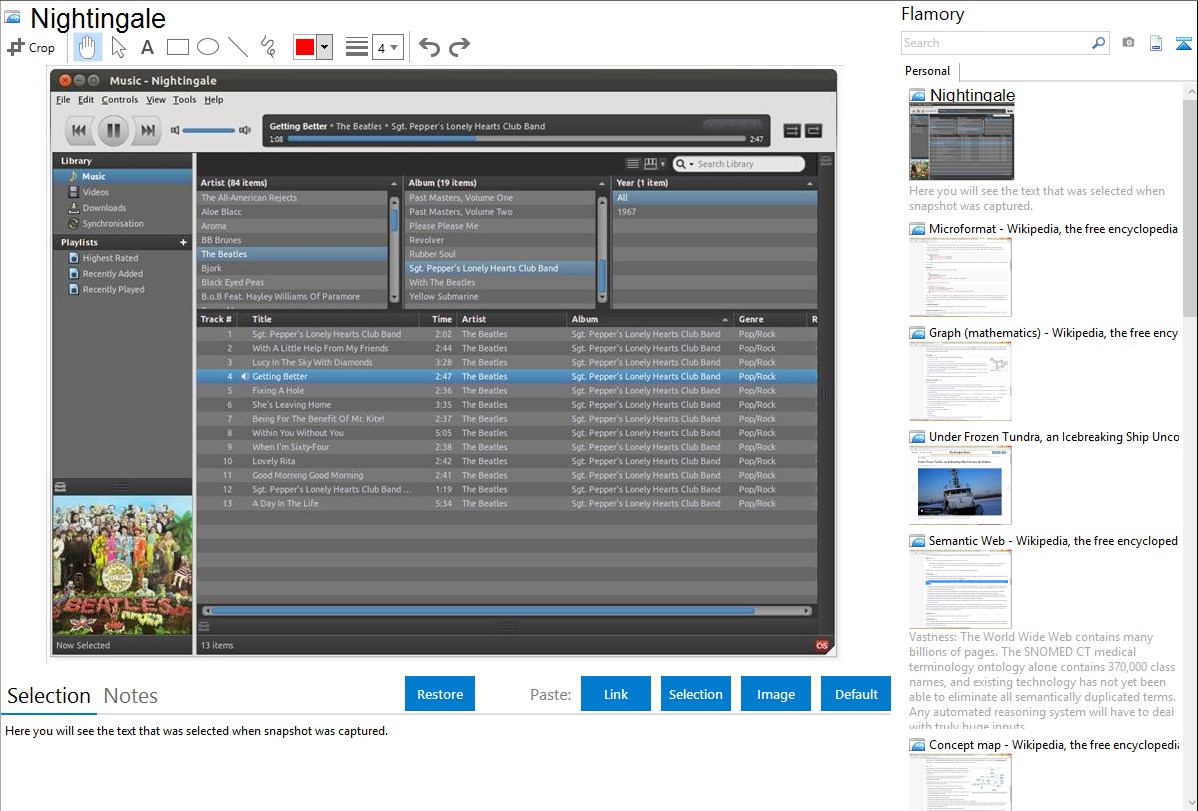Pick the ellipse shape tool
Screen dimensions: 1198x811
tap(208, 47)
